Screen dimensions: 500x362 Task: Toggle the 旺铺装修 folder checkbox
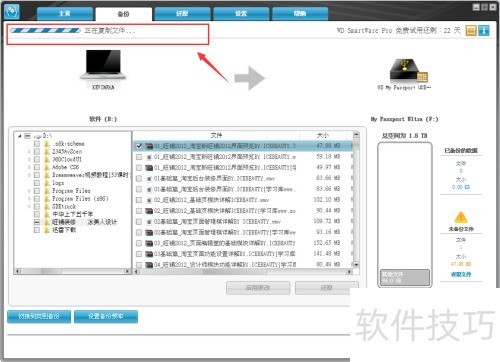coord(37,222)
